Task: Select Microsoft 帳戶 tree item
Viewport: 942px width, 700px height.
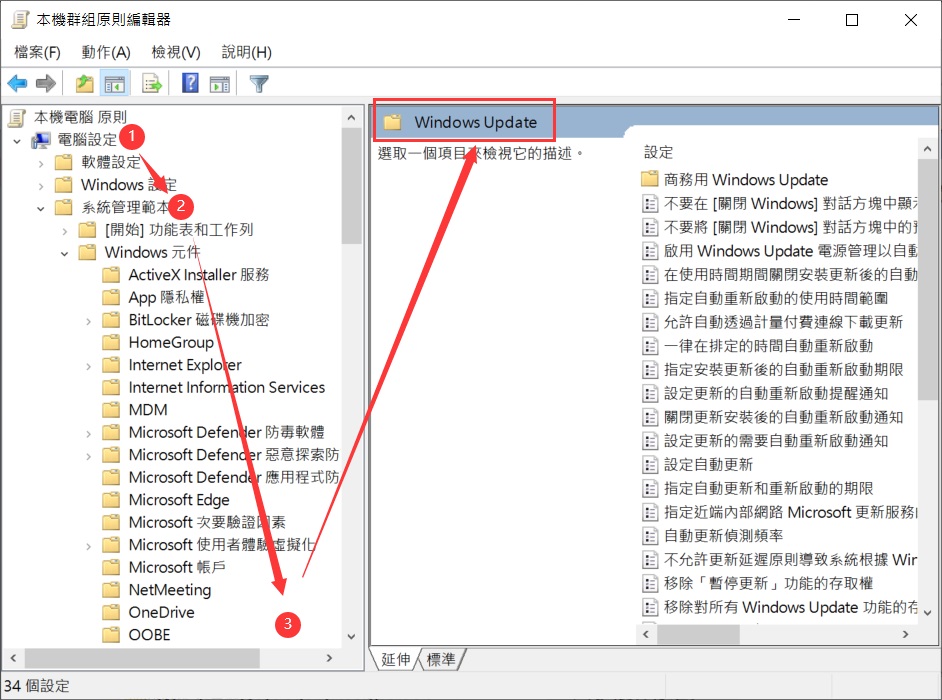Action: [x=177, y=567]
